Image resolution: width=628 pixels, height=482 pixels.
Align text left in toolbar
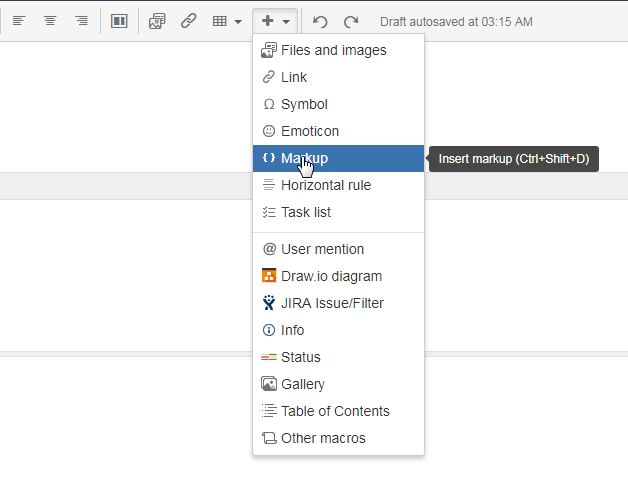coord(19,21)
